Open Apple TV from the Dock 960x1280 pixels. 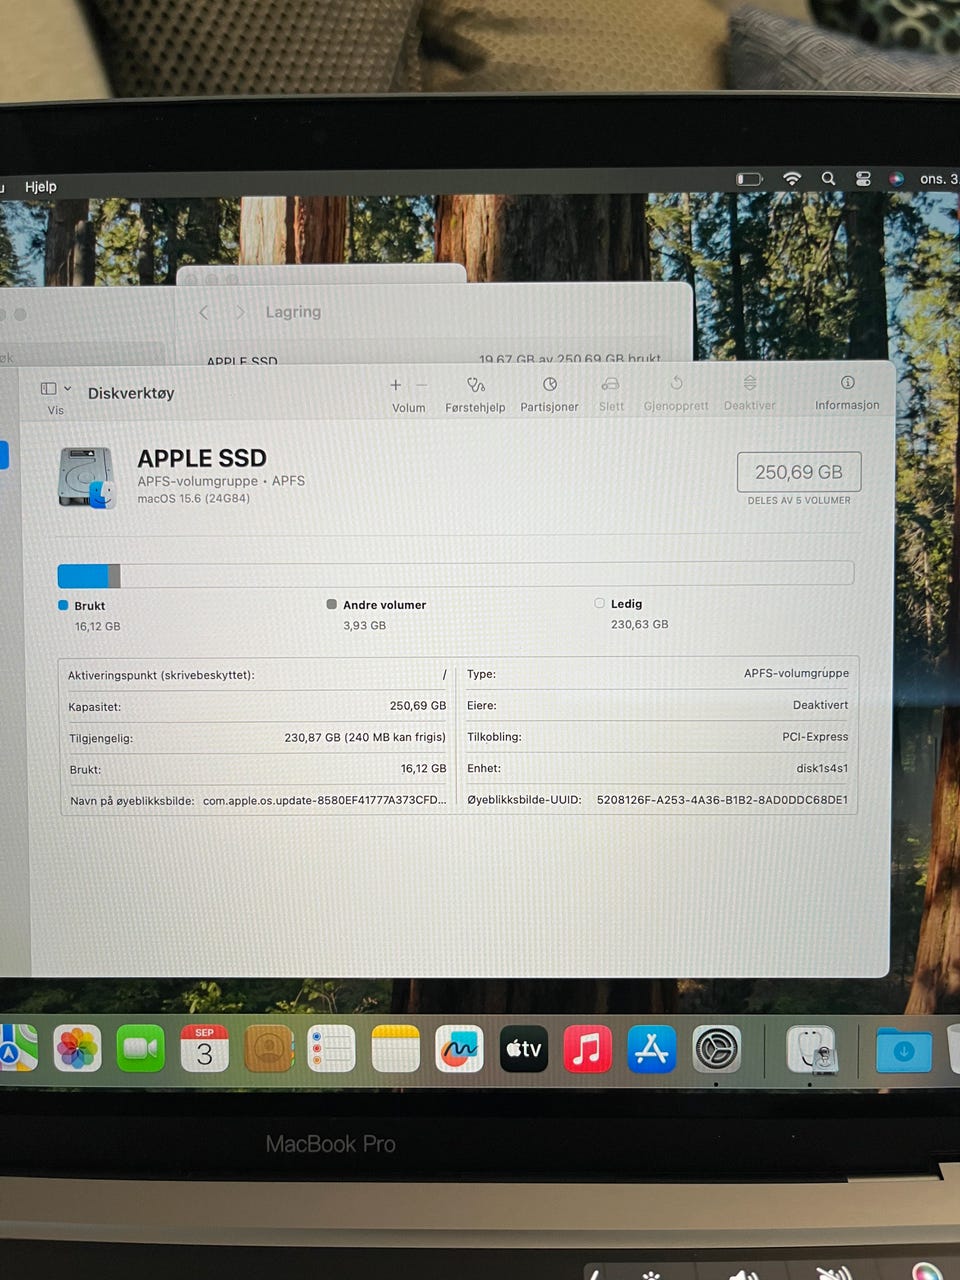[523, 1049]
